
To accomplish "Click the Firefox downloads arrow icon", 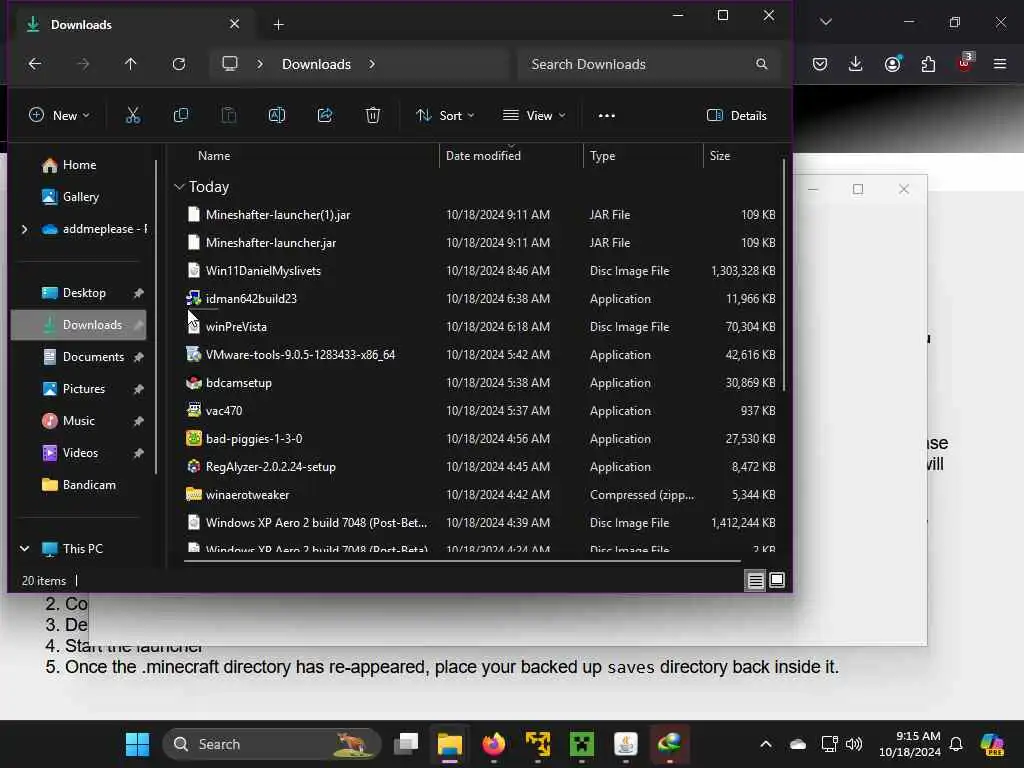I will pyautogui.click(x=856, y=63).
